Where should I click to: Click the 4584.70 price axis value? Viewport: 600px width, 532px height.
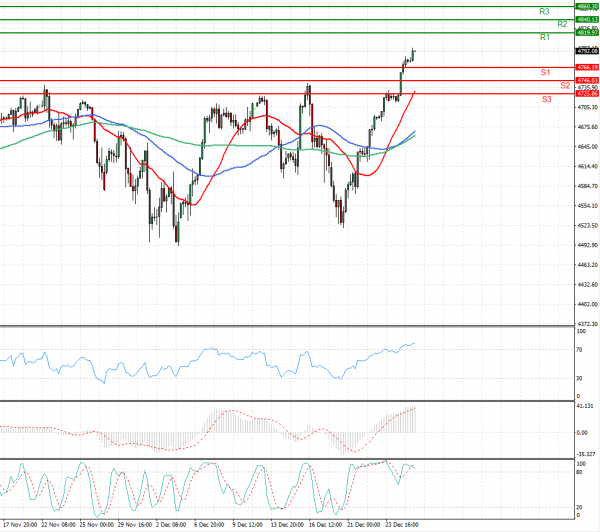(x=587, y=186)
